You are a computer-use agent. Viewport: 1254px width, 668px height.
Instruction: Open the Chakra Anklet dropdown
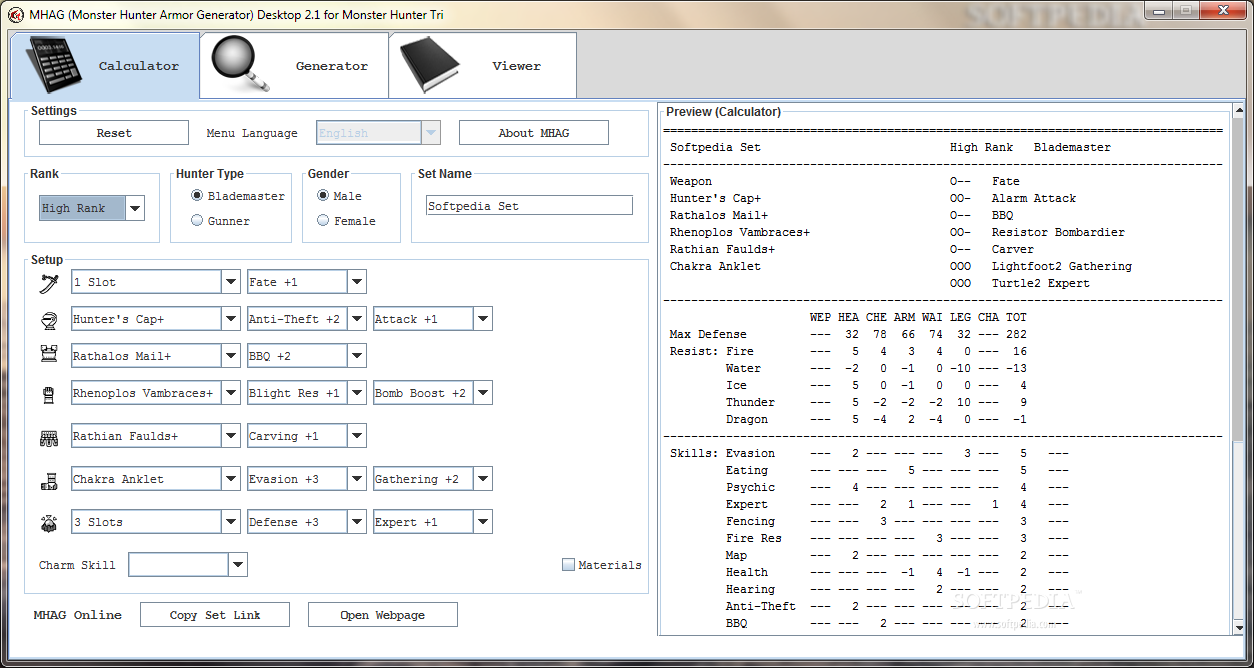tap(231, 479)
